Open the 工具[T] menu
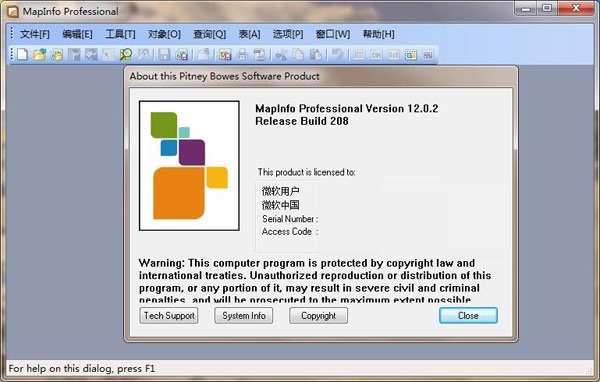This screenshot has height=382, width=600. tap(120, 34)
